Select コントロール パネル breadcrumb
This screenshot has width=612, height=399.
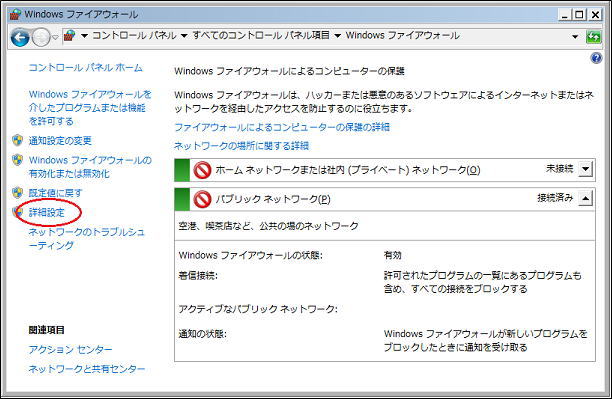(134, 36)
